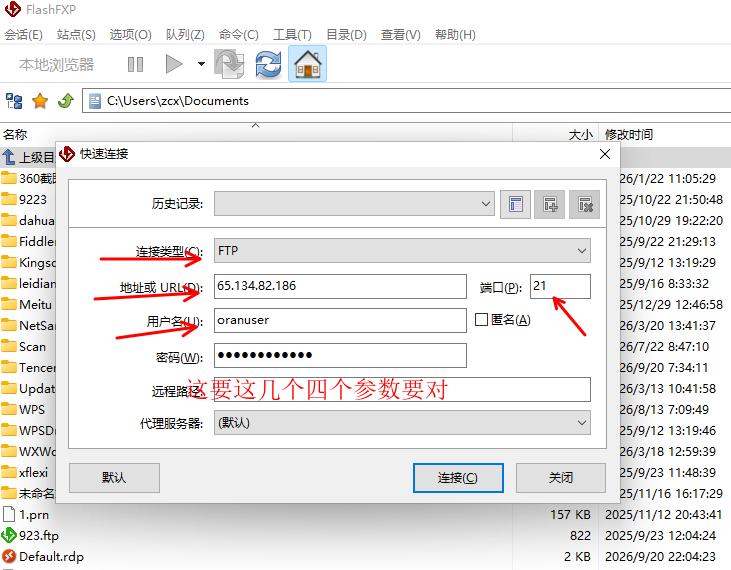Click the timestamp 2025/11/12 20:43:41

663,515
